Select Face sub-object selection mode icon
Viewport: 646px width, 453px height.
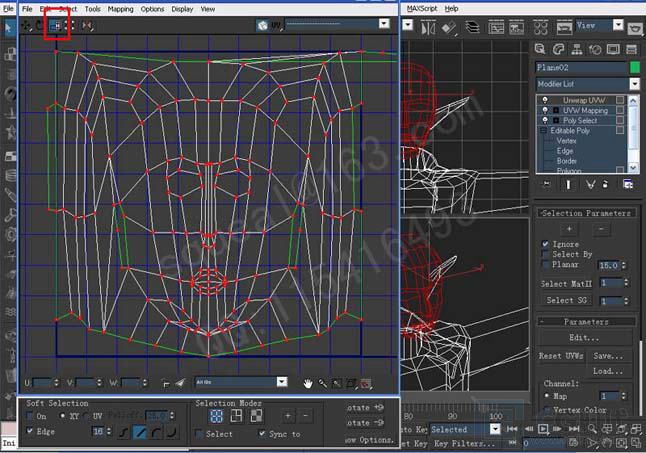[256, 416]
